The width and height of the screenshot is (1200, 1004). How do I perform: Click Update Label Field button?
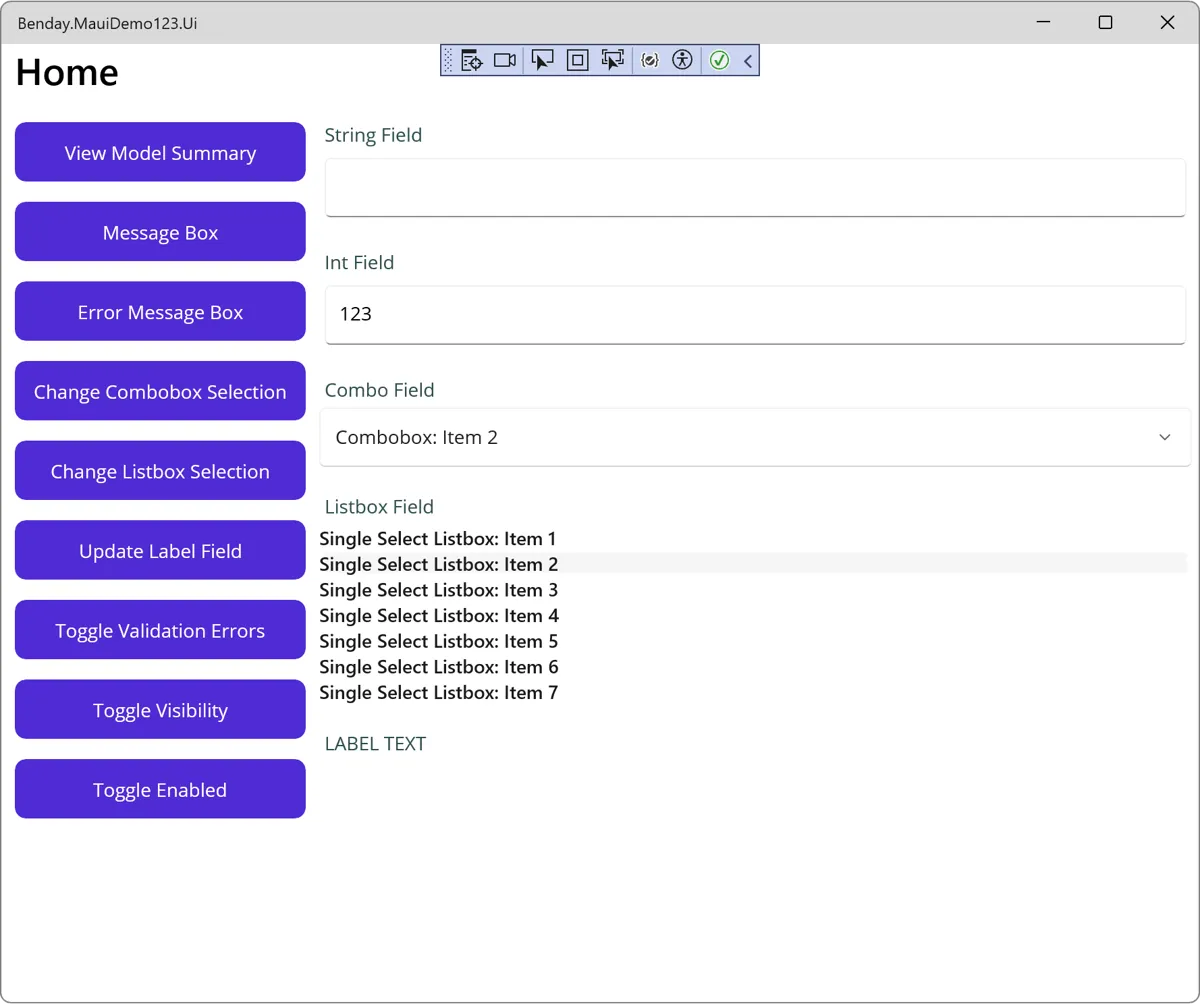[x=160, y=550]
